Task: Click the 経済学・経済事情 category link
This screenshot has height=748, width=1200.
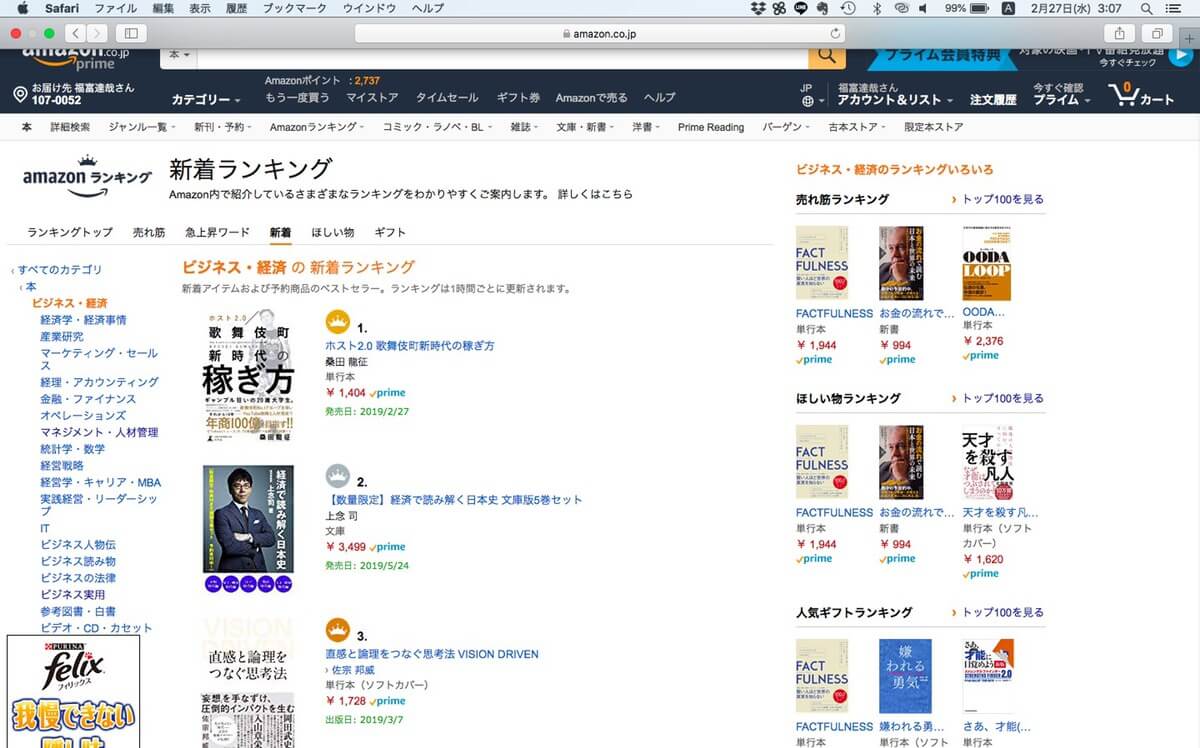Action: coord(83,320)
